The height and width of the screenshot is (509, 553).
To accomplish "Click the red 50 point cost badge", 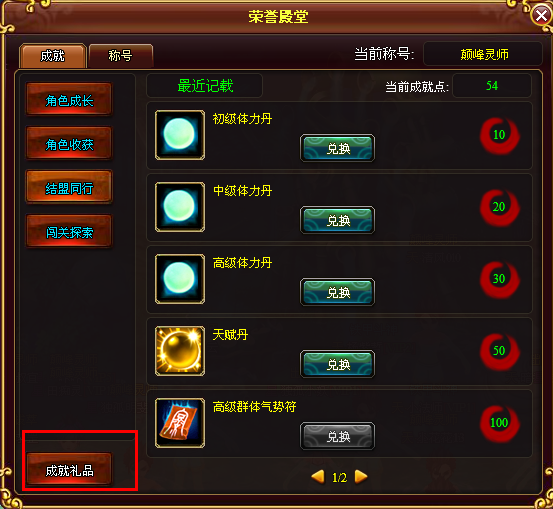I will coord(499,351).
